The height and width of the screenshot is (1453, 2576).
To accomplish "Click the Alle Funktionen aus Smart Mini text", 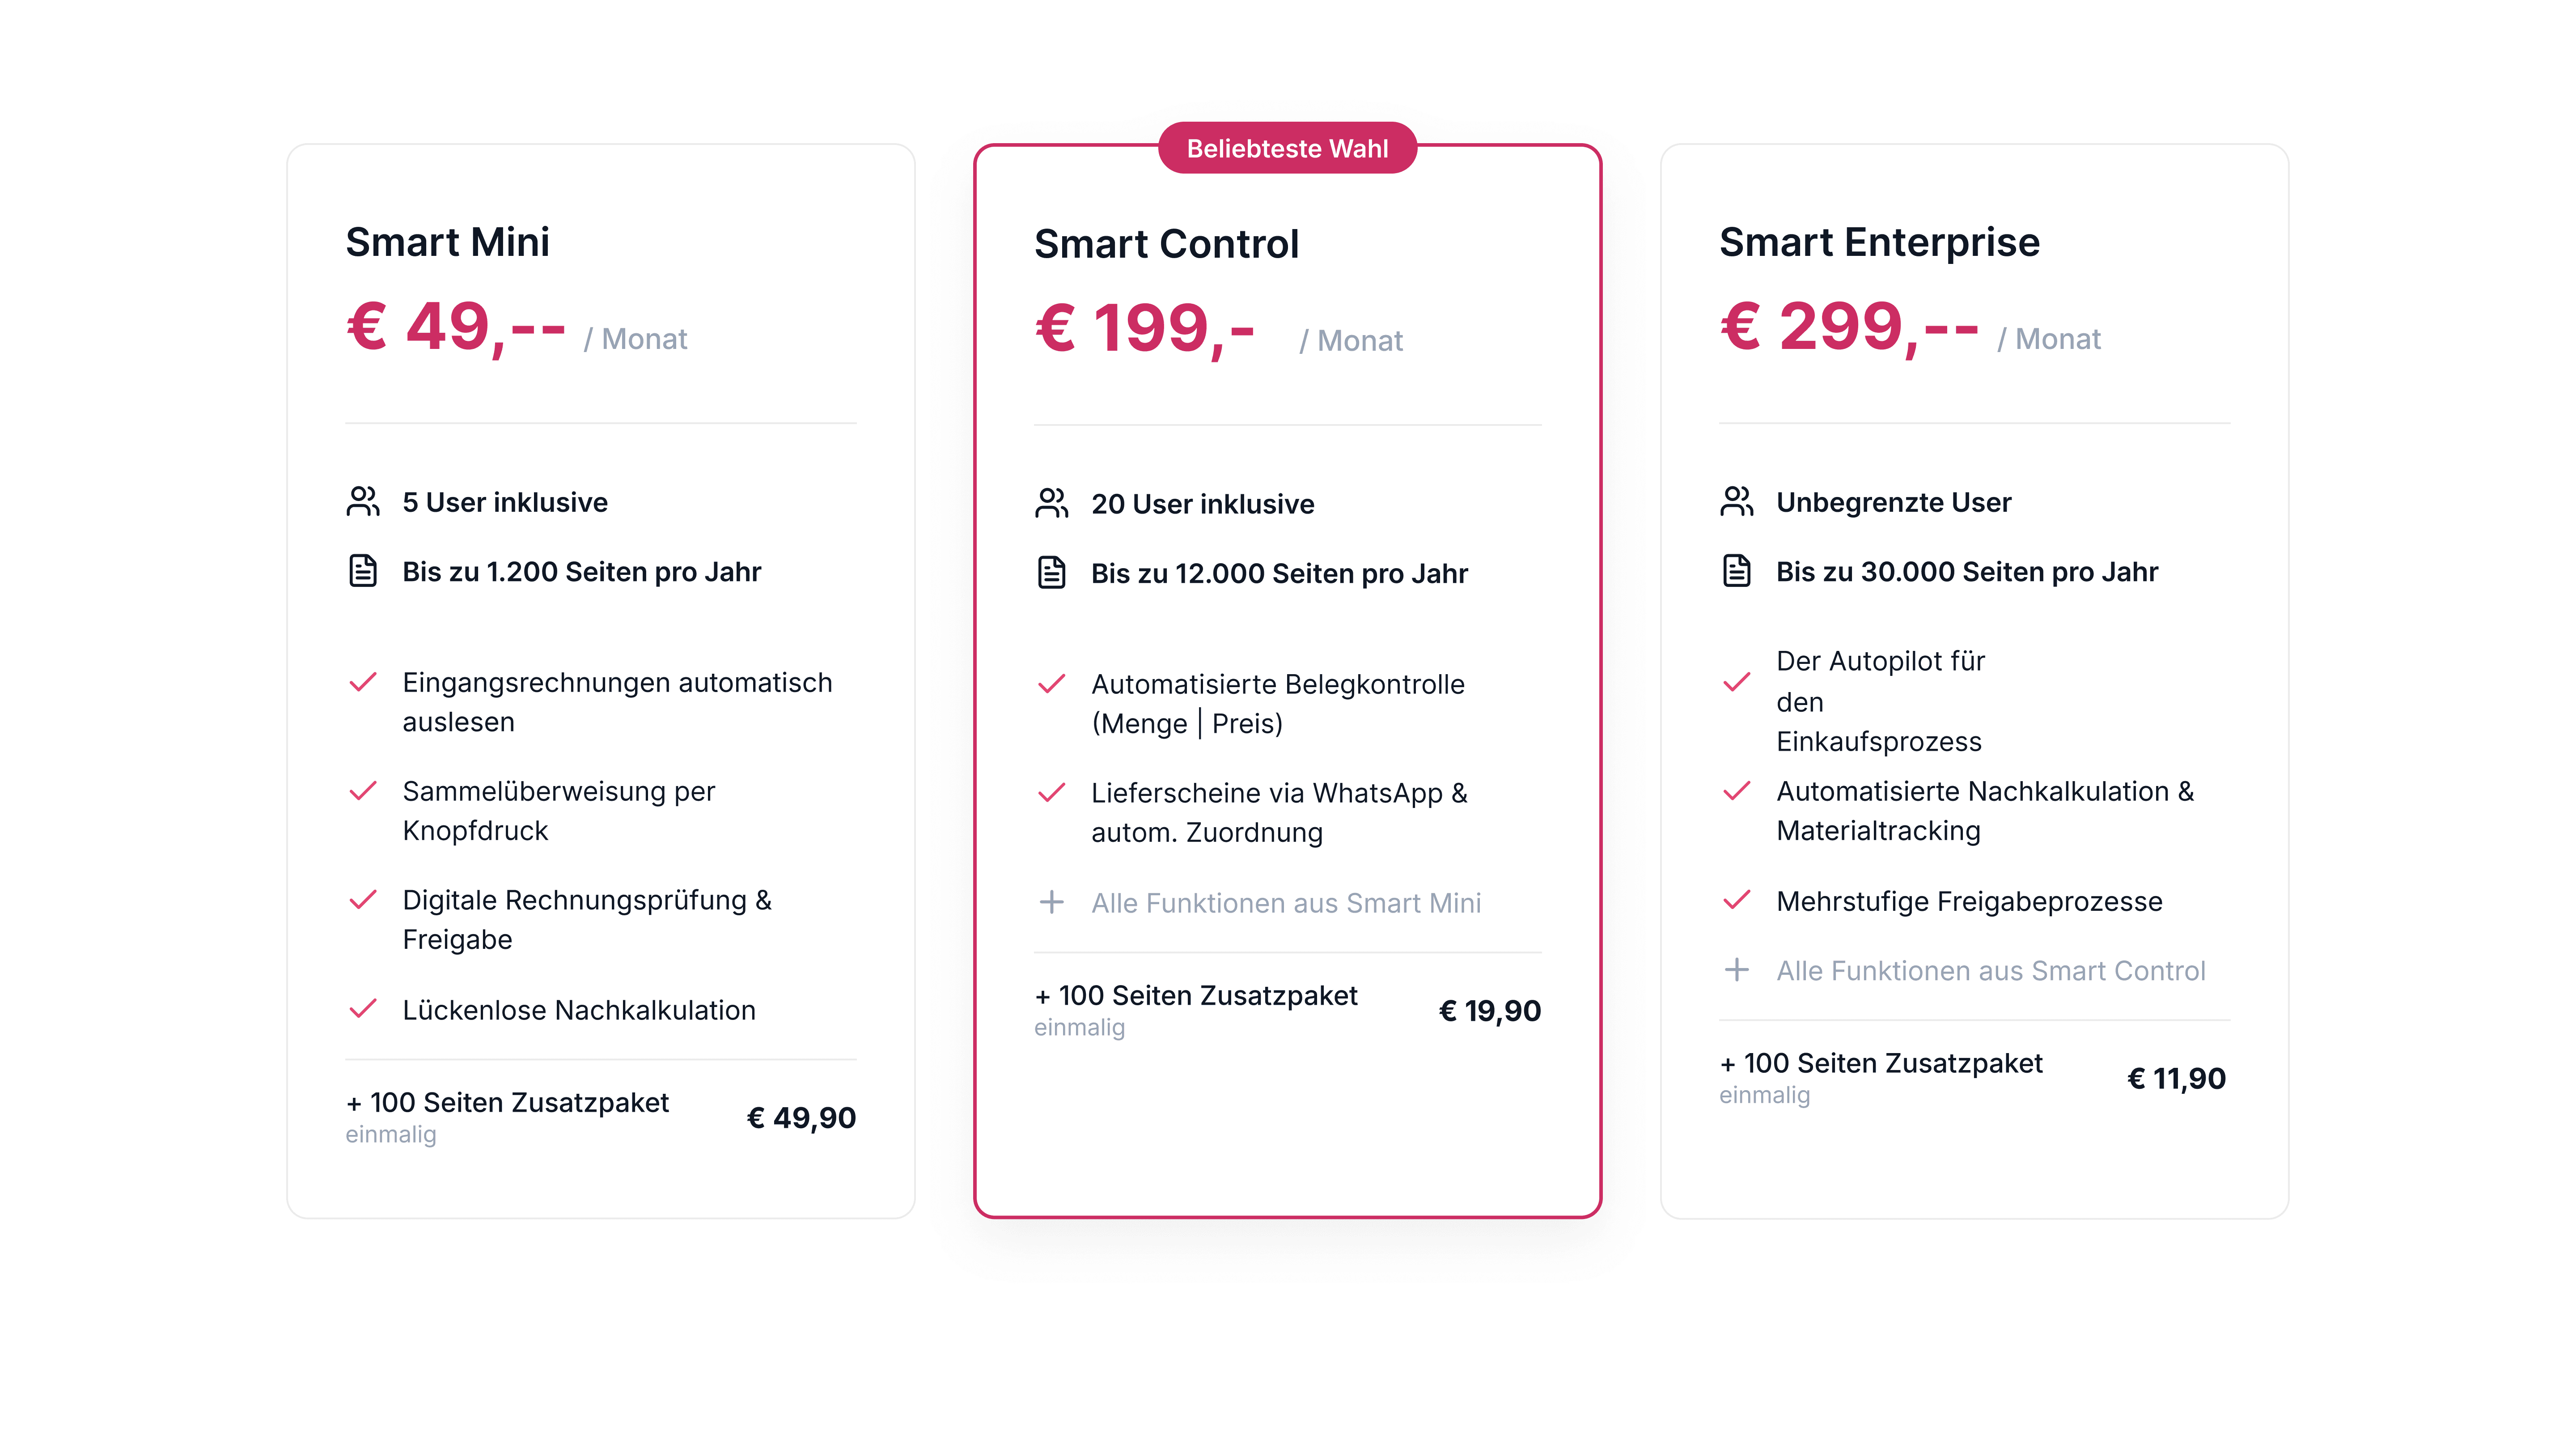I will 1286,903.
